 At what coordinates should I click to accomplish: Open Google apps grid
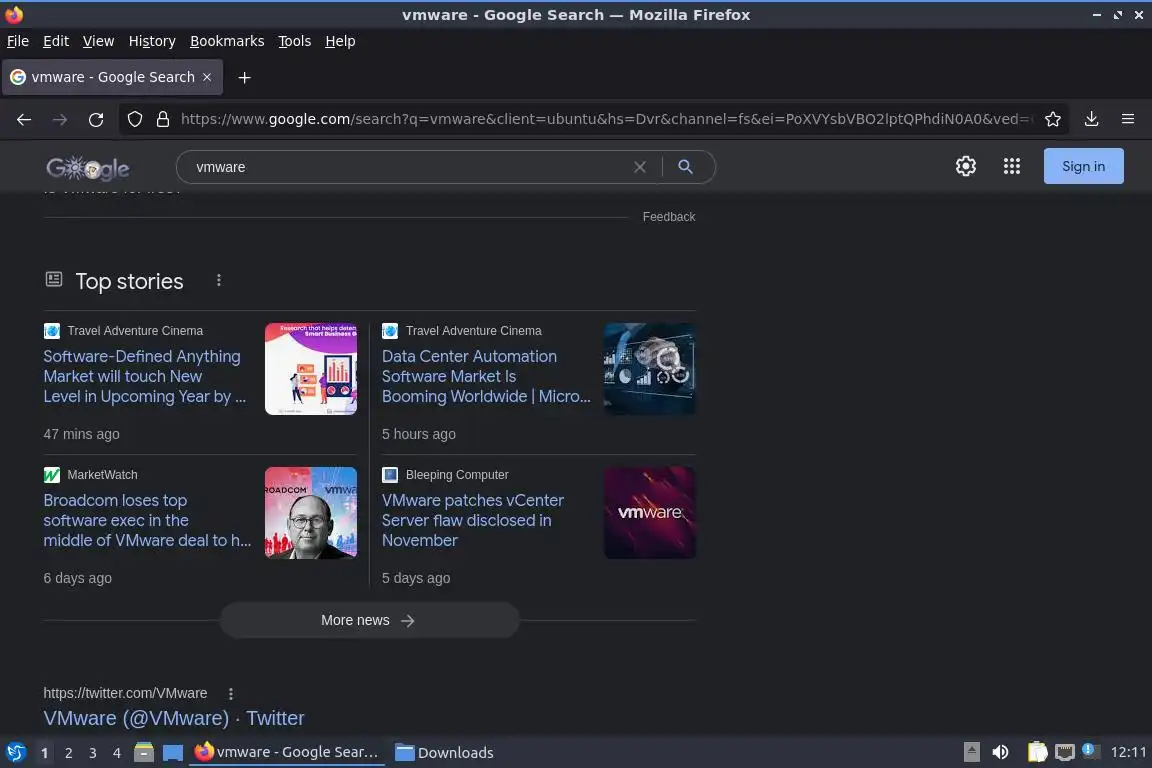point(1012,166)
